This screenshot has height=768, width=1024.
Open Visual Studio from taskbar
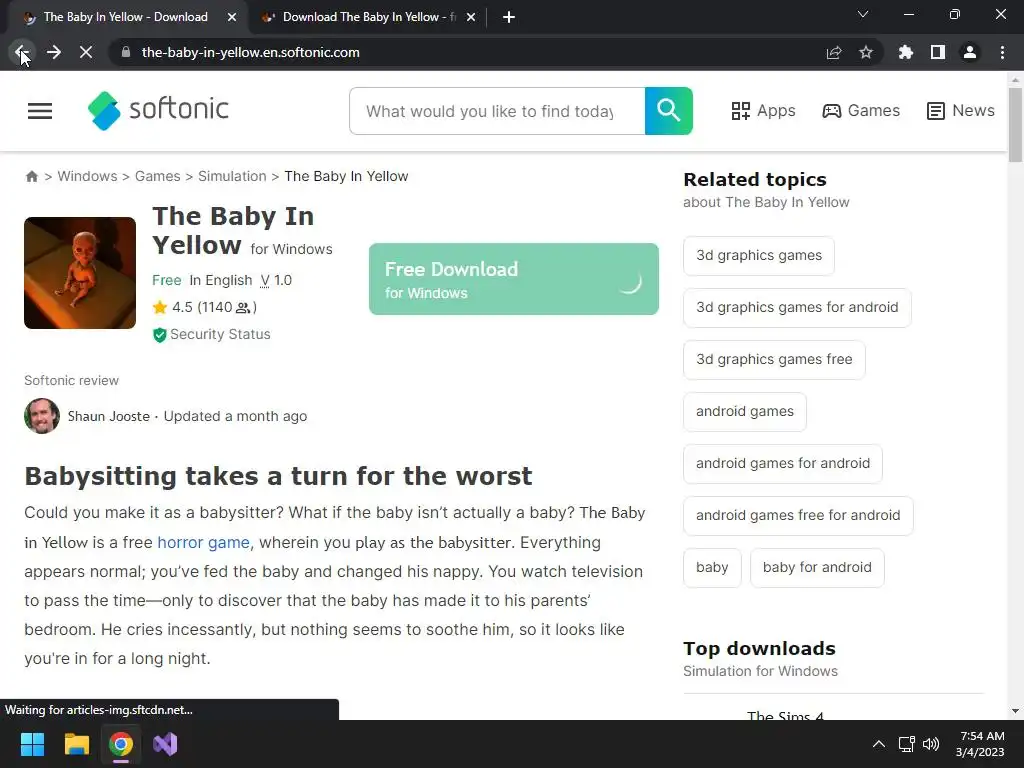165,744
